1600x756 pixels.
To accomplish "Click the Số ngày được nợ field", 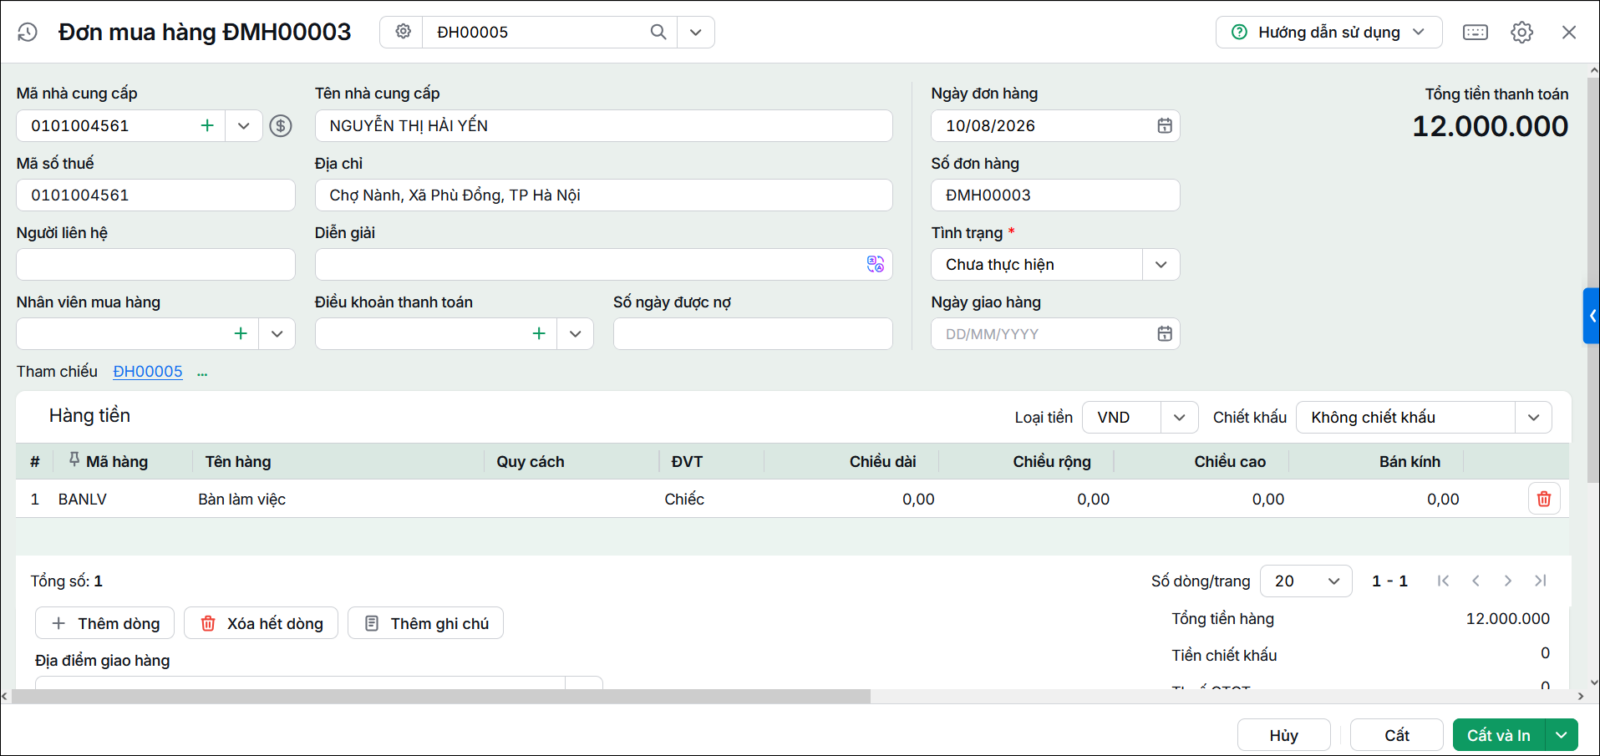I will (752, 334).
